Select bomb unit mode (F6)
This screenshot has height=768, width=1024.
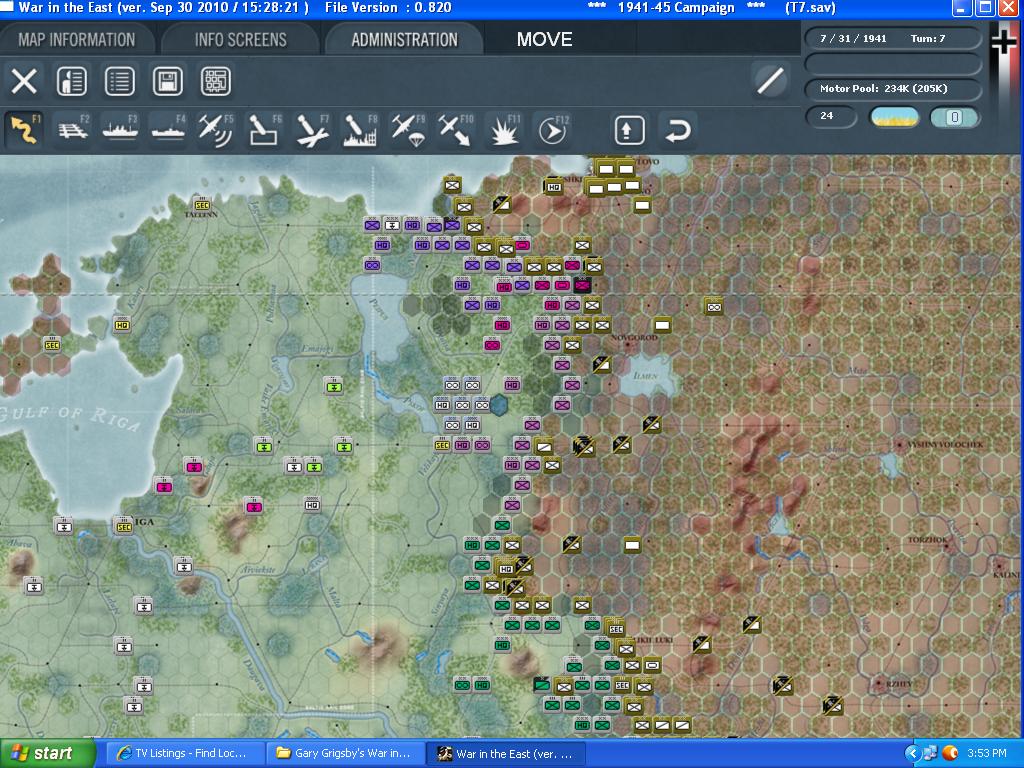264,129
